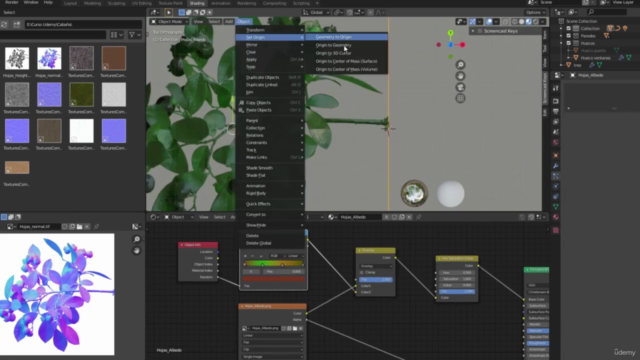The image size is (640, 360).
Task: Open the Shading workspace tab
Action: (x=197, y=3)
